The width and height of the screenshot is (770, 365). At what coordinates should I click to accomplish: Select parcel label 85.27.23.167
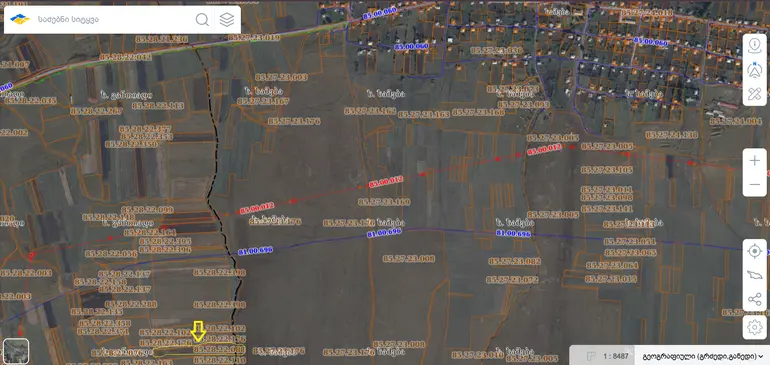point(263,101)
